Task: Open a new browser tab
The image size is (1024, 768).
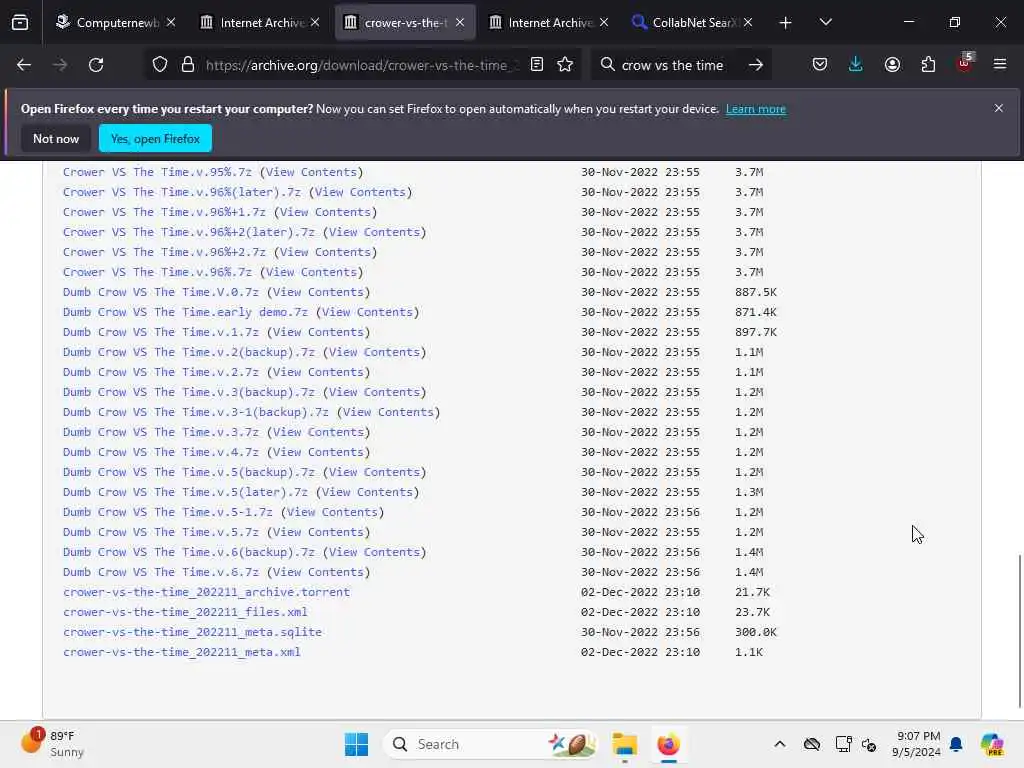Action: coord(786,23)
